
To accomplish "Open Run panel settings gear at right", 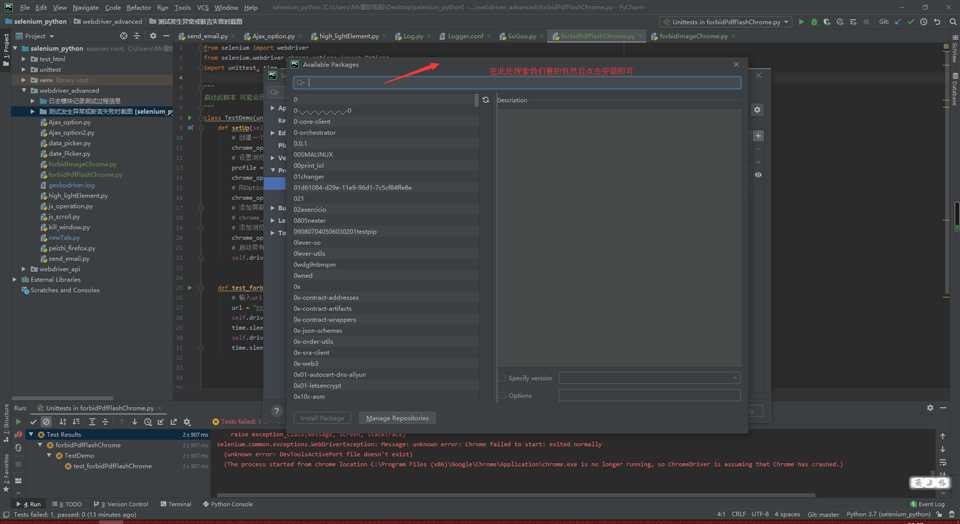I will 930,408.
